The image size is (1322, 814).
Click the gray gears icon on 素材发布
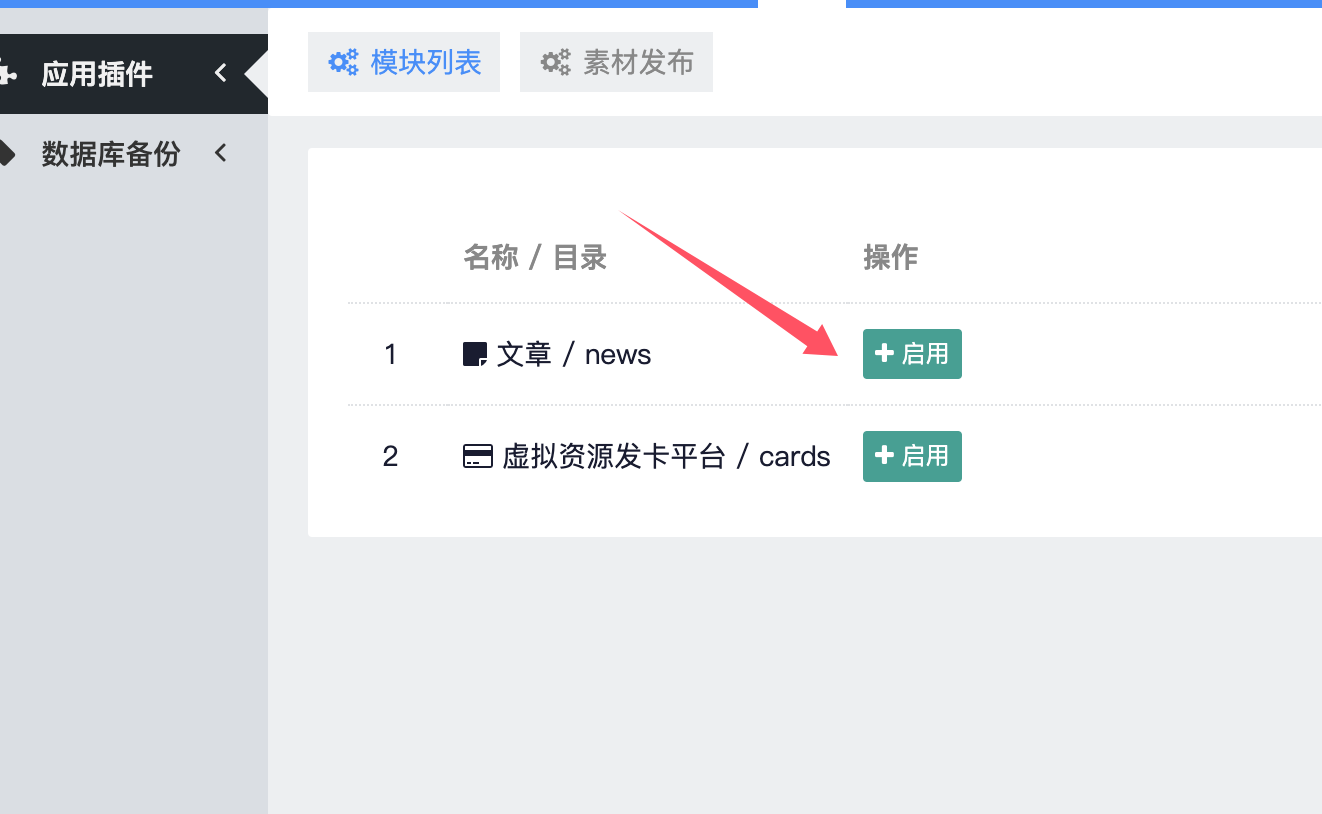pyautogui.click(x=556, y=62)
